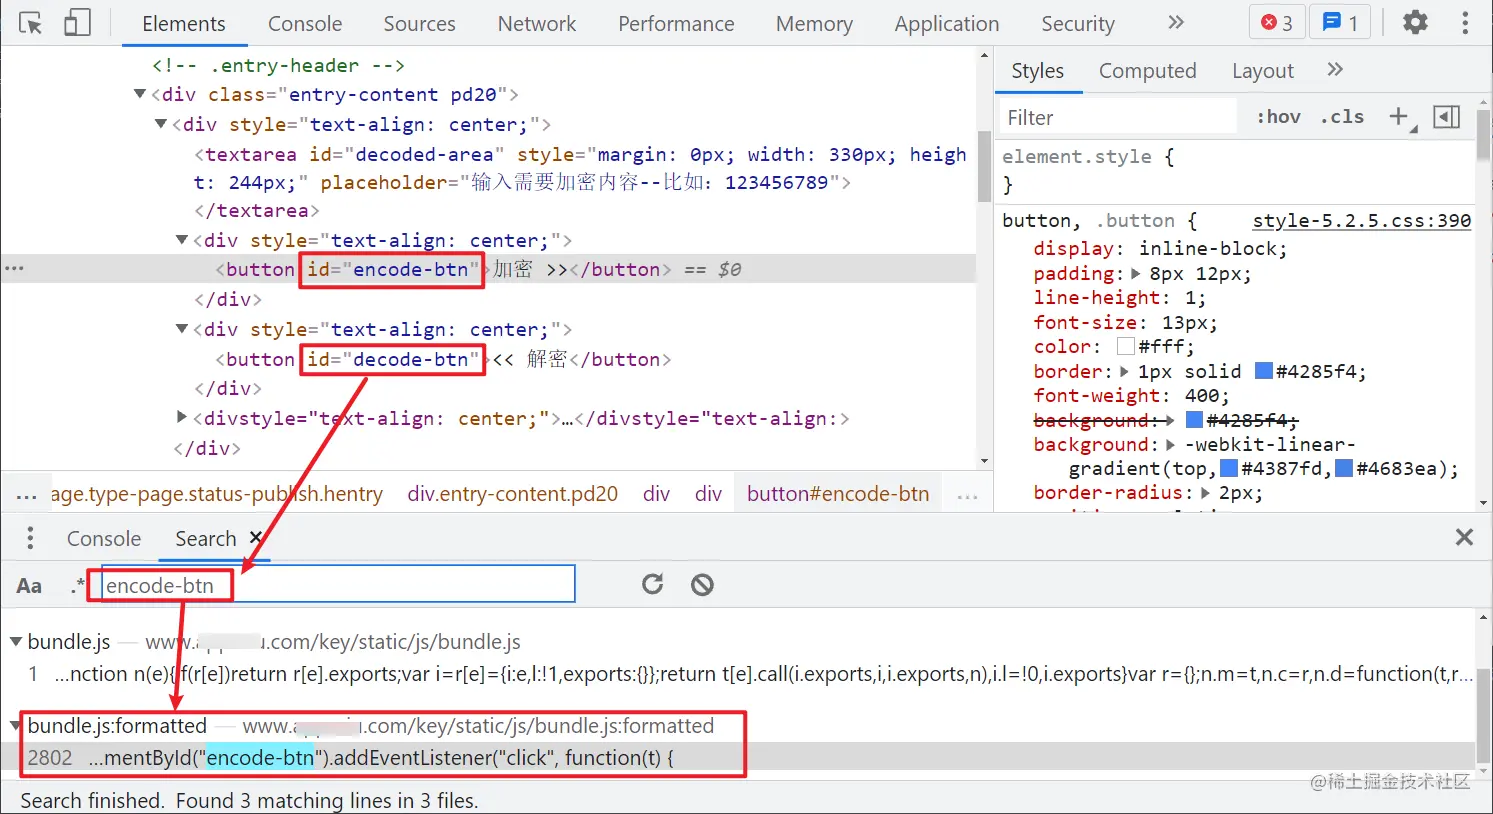This screenshot has width=1493, height=814.
Task: Close the bottom drawer panel
Action: (x=1464, y=537)
